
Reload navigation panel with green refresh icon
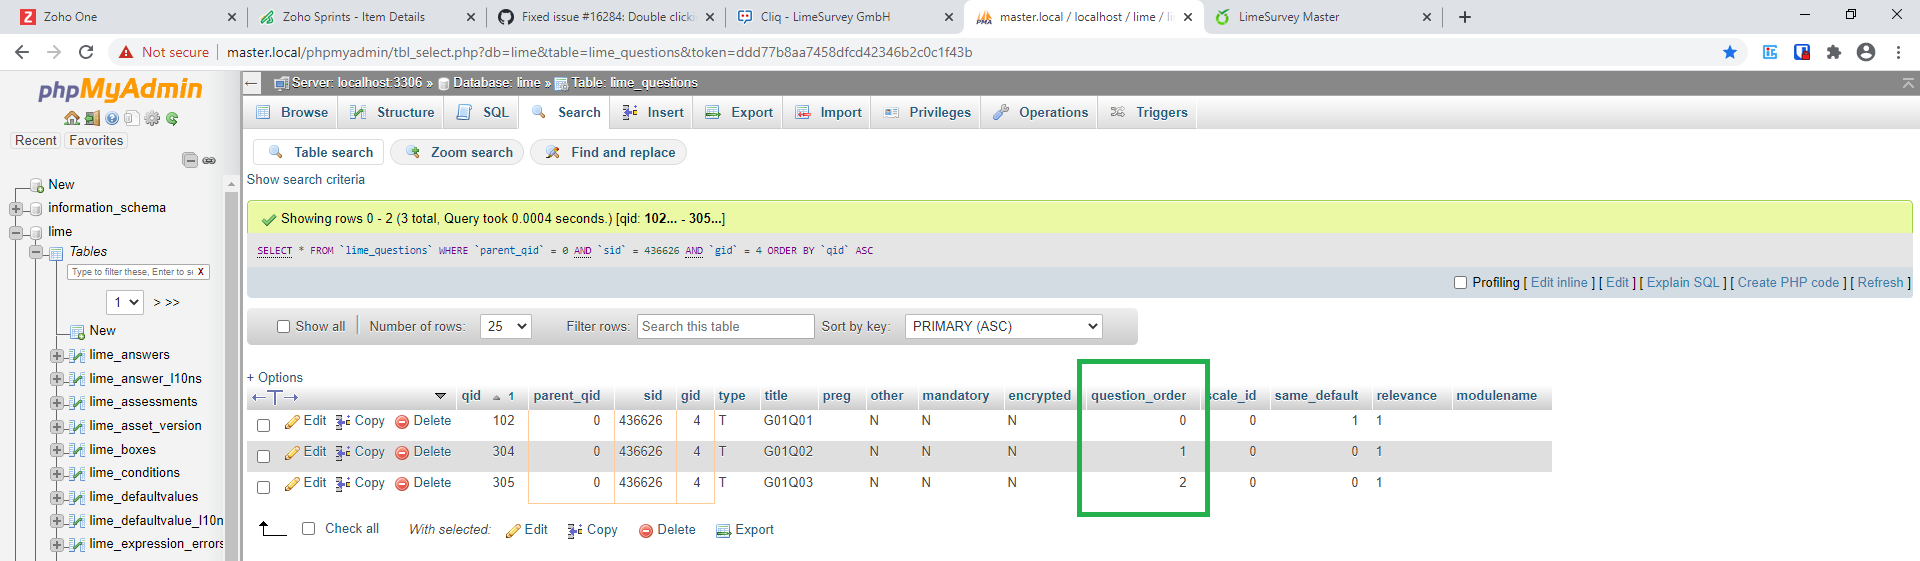coord(172,118)
